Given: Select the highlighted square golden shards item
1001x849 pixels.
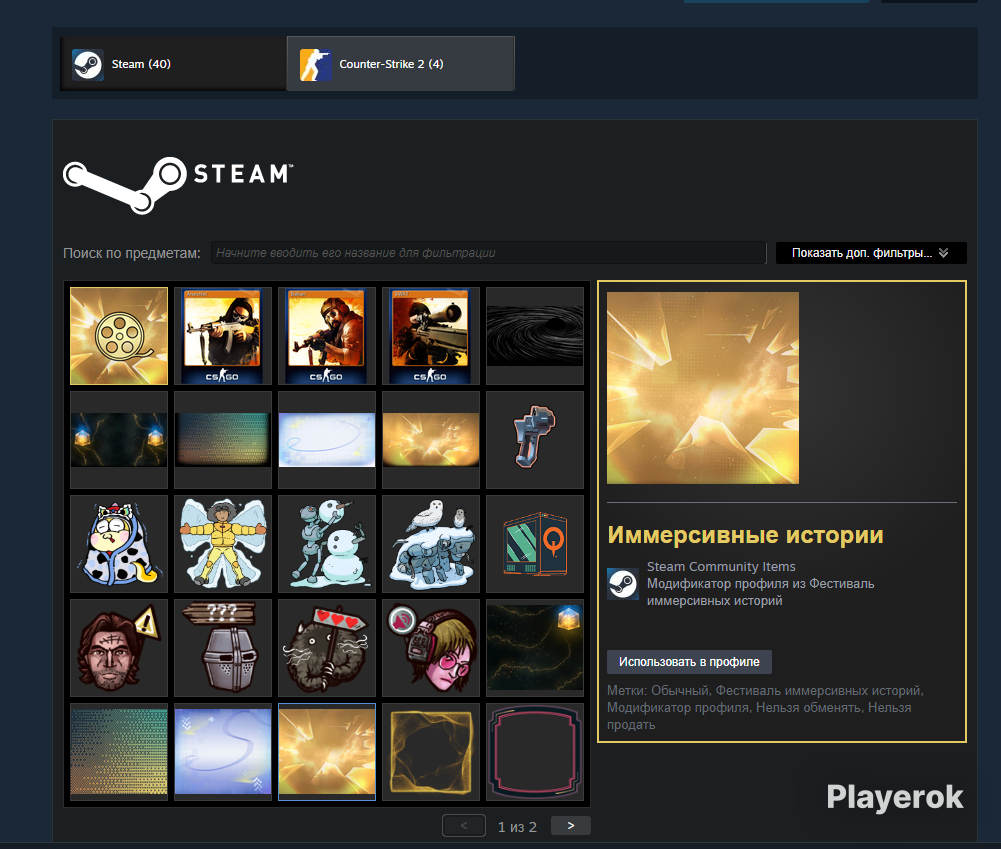Looking at the screenshot, I should 327,752.
